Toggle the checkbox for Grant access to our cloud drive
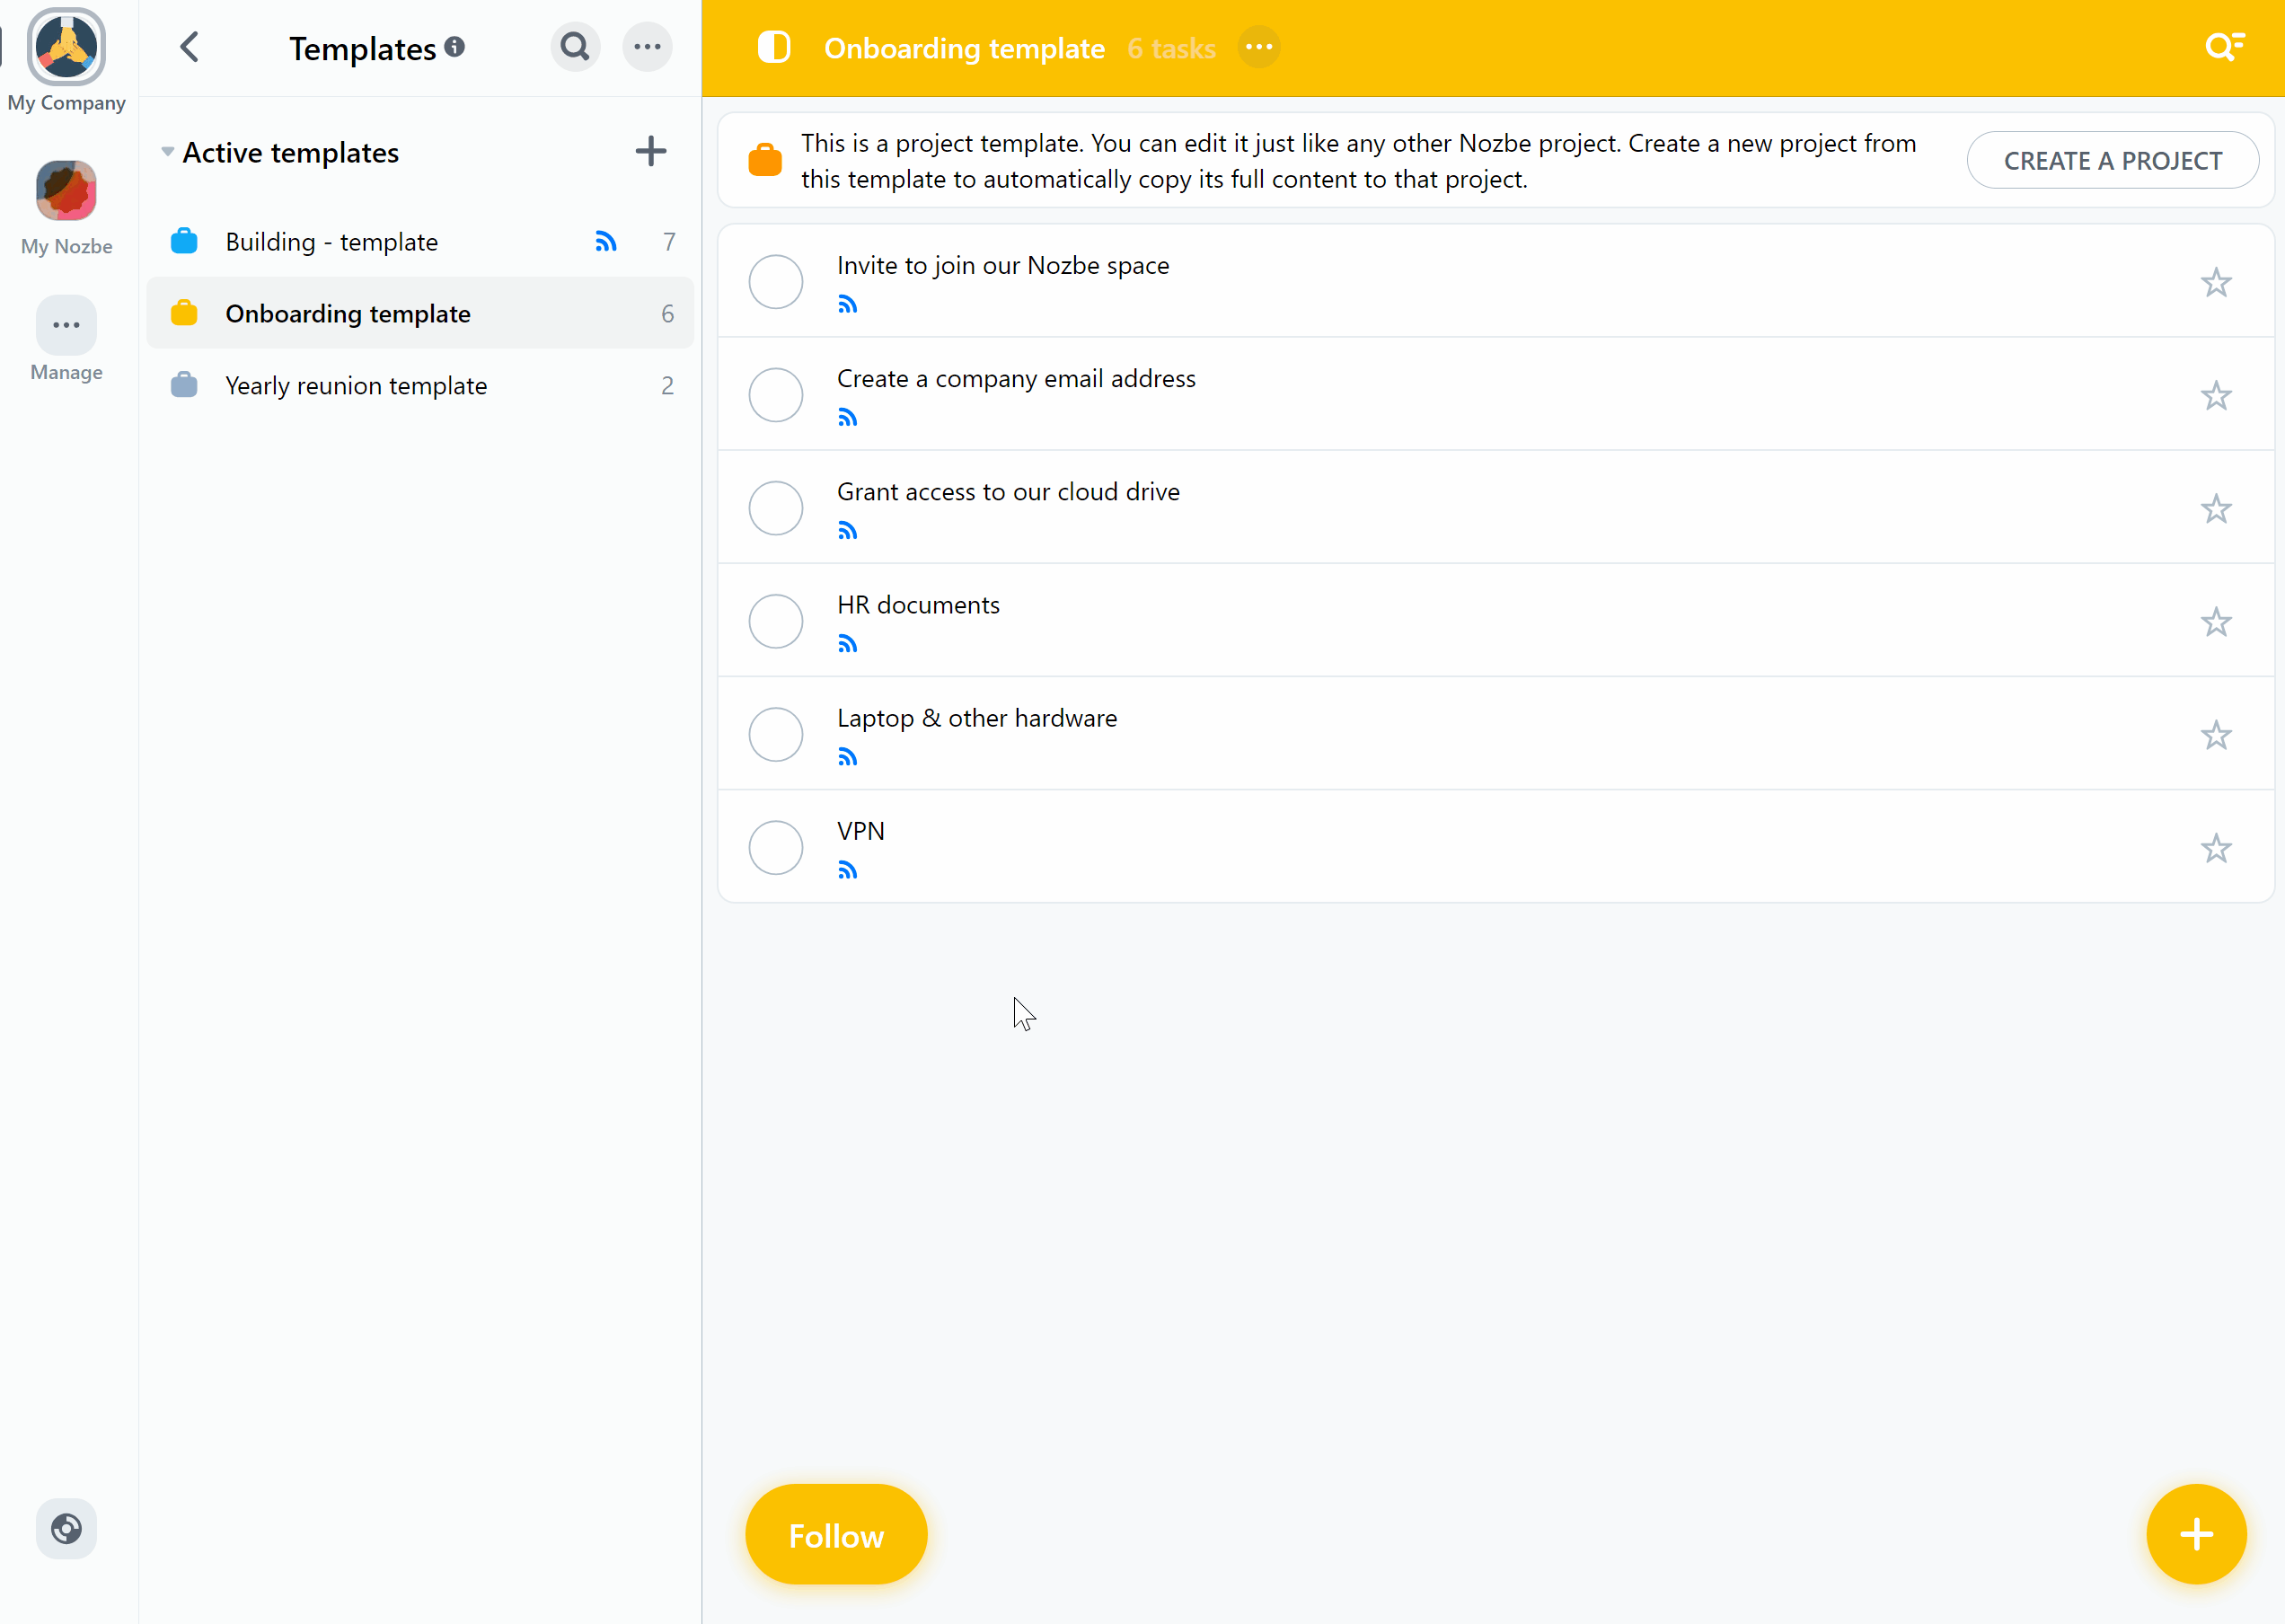This screenshot has width=2285, height=1624. pyautogui.click(x=777, y=507)
